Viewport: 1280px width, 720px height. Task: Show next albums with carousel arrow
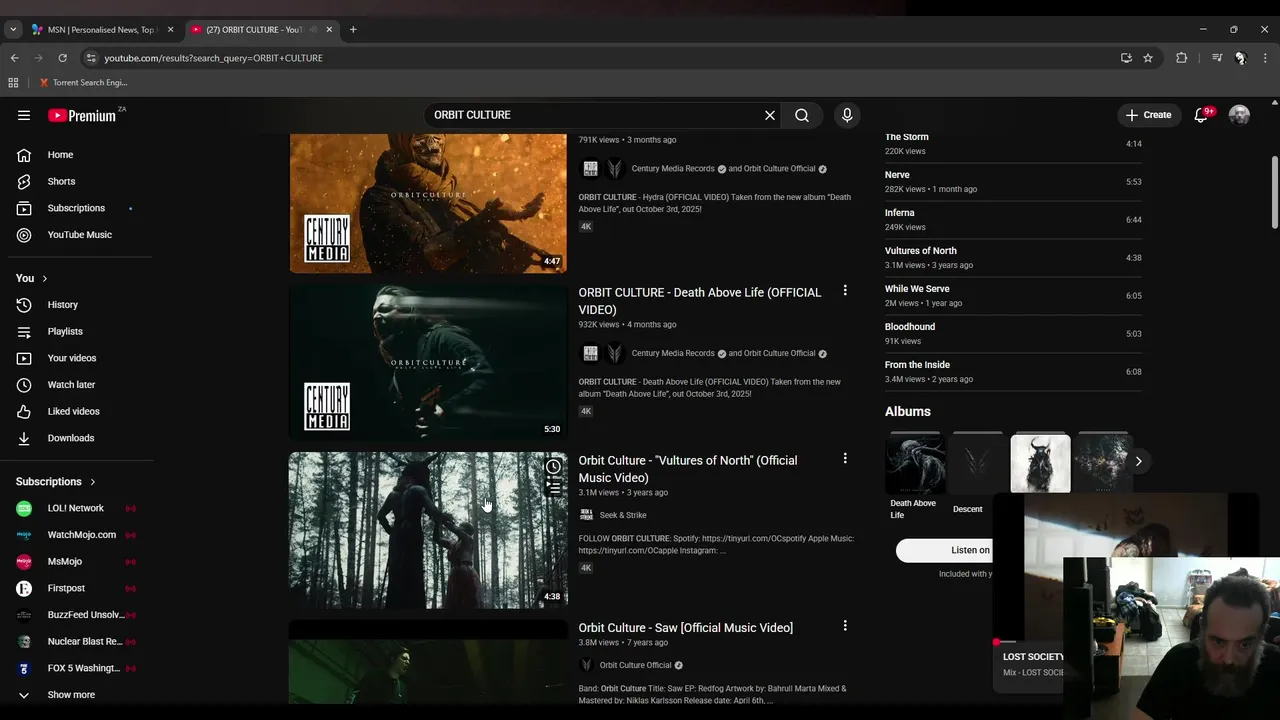point(1138,461)
